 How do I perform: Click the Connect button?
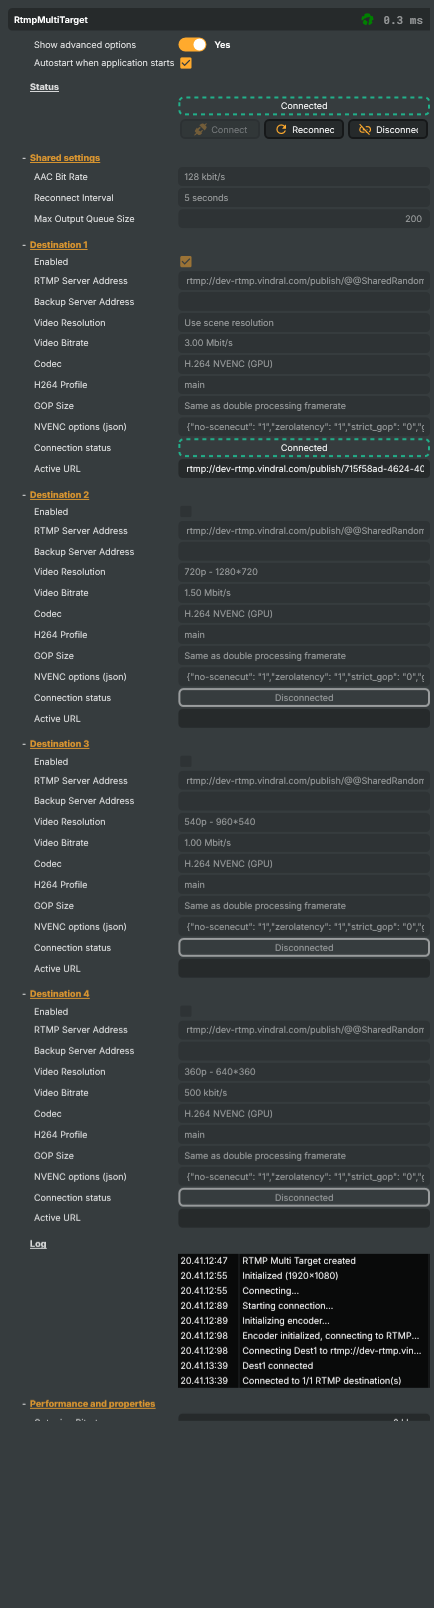pyautogui.click(x=220, y=130)
